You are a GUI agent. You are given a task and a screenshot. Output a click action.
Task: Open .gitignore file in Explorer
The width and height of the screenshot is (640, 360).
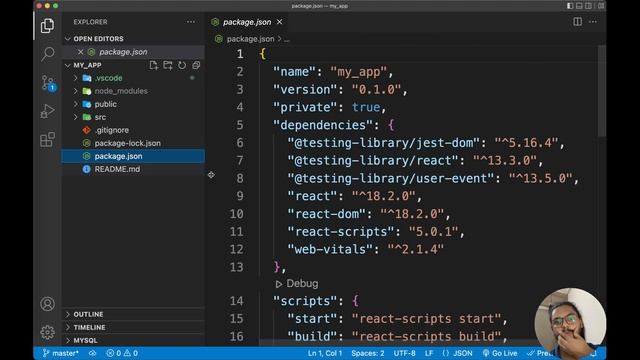point(111,130)
